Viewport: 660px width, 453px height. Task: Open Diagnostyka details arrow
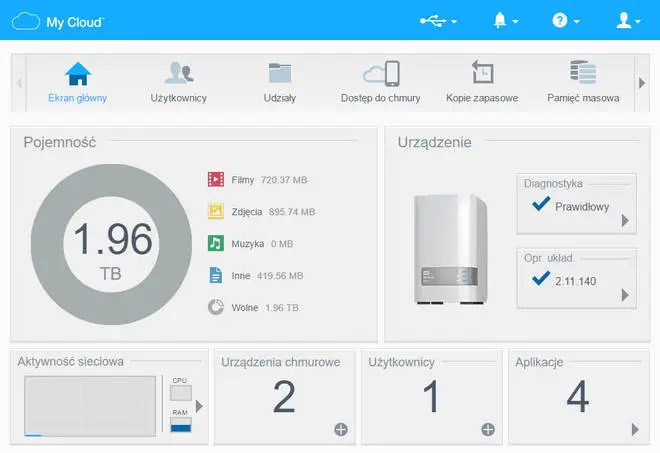click(x=625, y=221)
